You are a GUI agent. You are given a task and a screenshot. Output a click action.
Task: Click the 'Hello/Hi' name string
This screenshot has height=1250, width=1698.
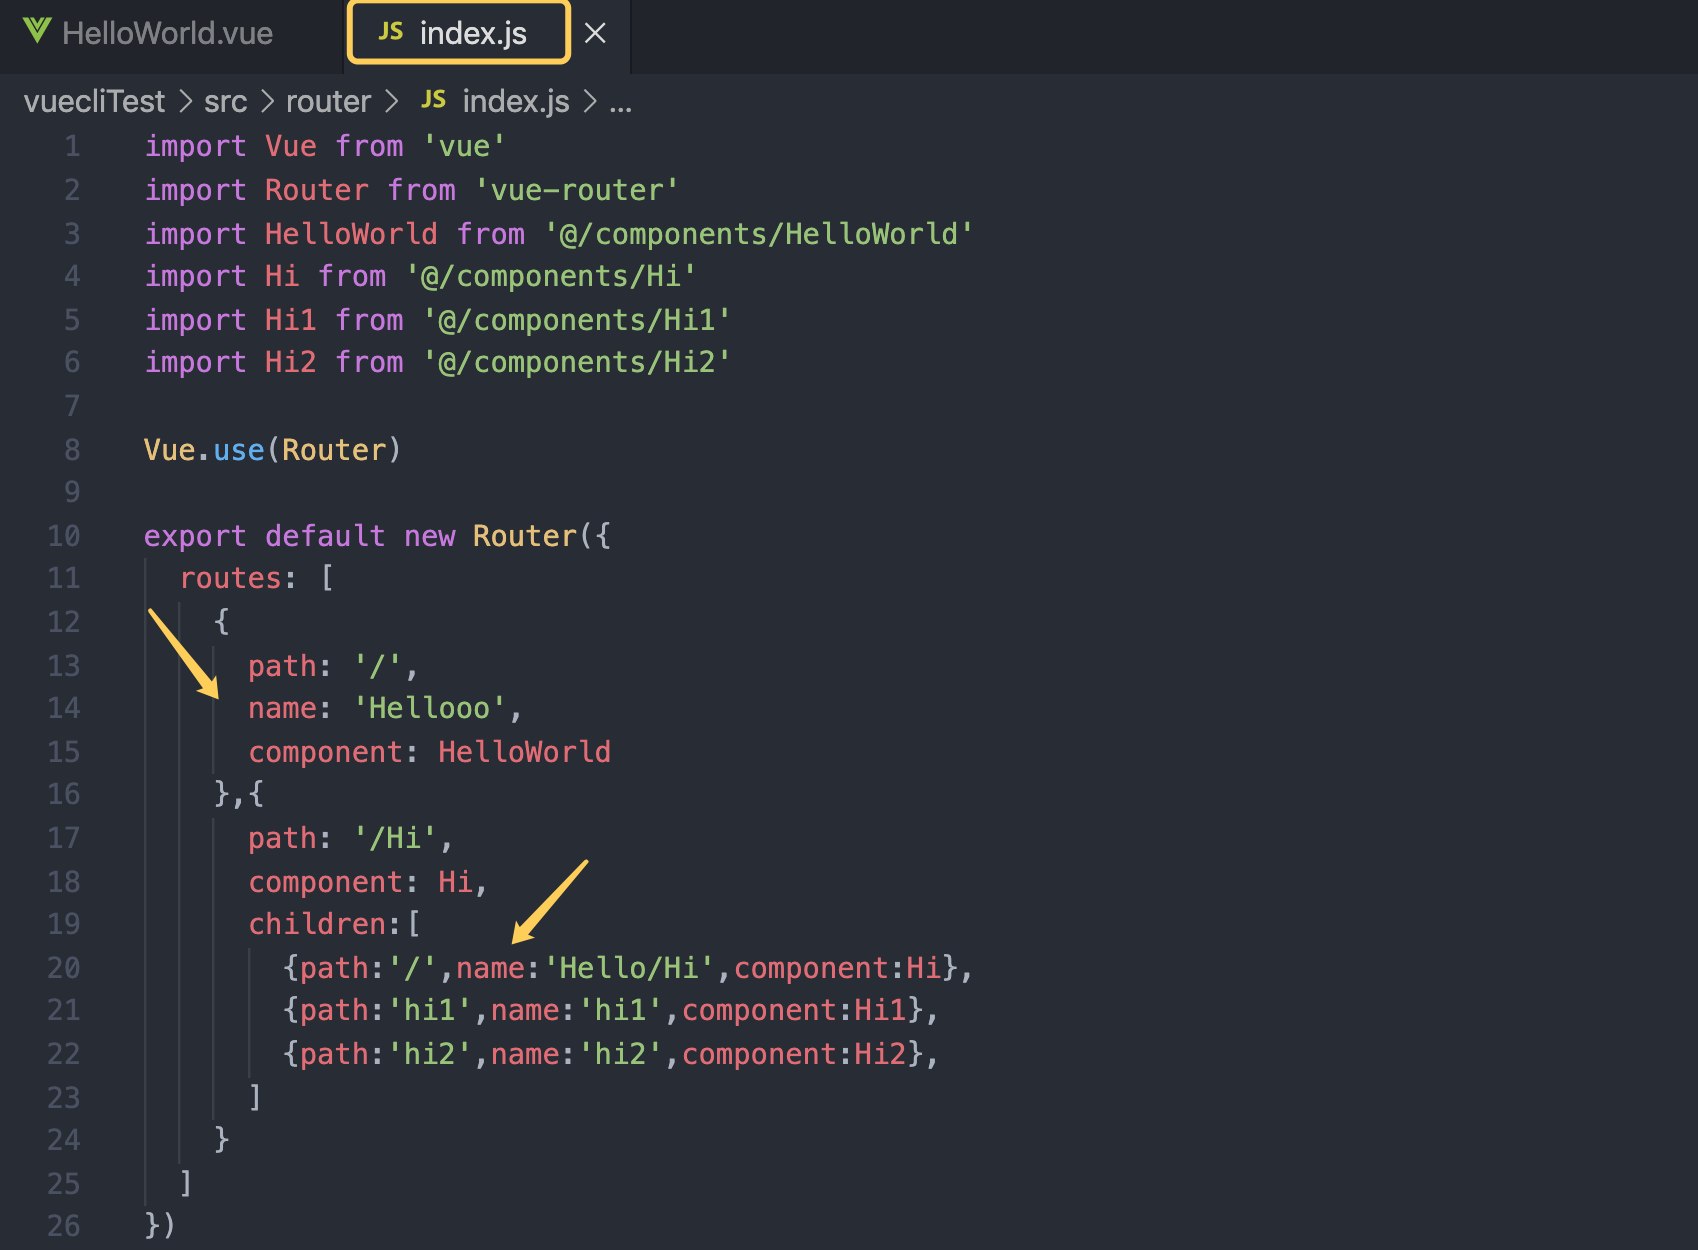629,968
